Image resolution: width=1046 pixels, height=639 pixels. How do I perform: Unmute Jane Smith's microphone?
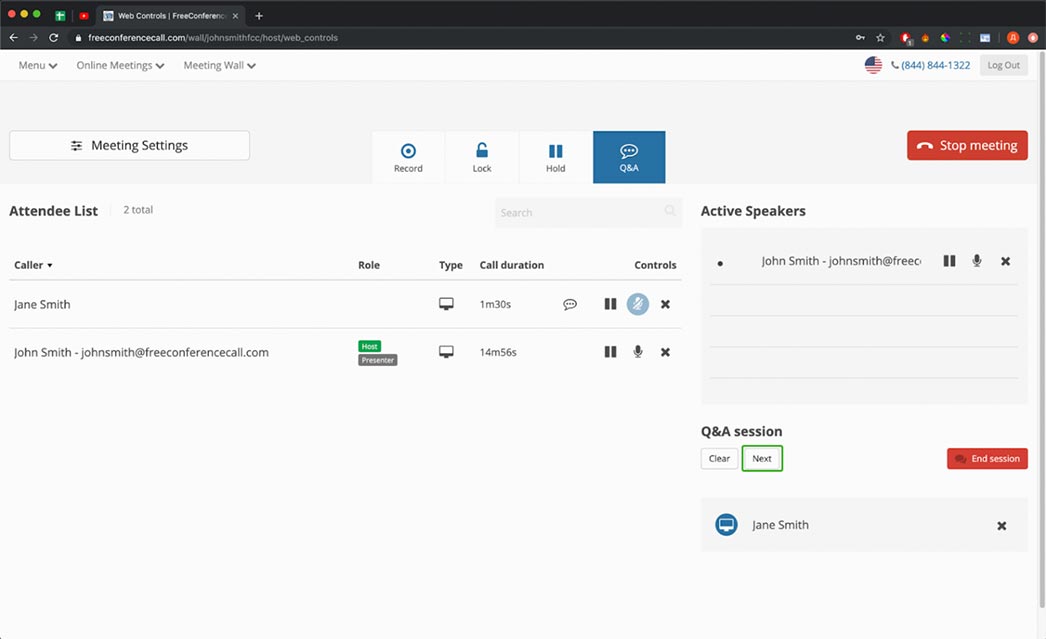(638, 304)
